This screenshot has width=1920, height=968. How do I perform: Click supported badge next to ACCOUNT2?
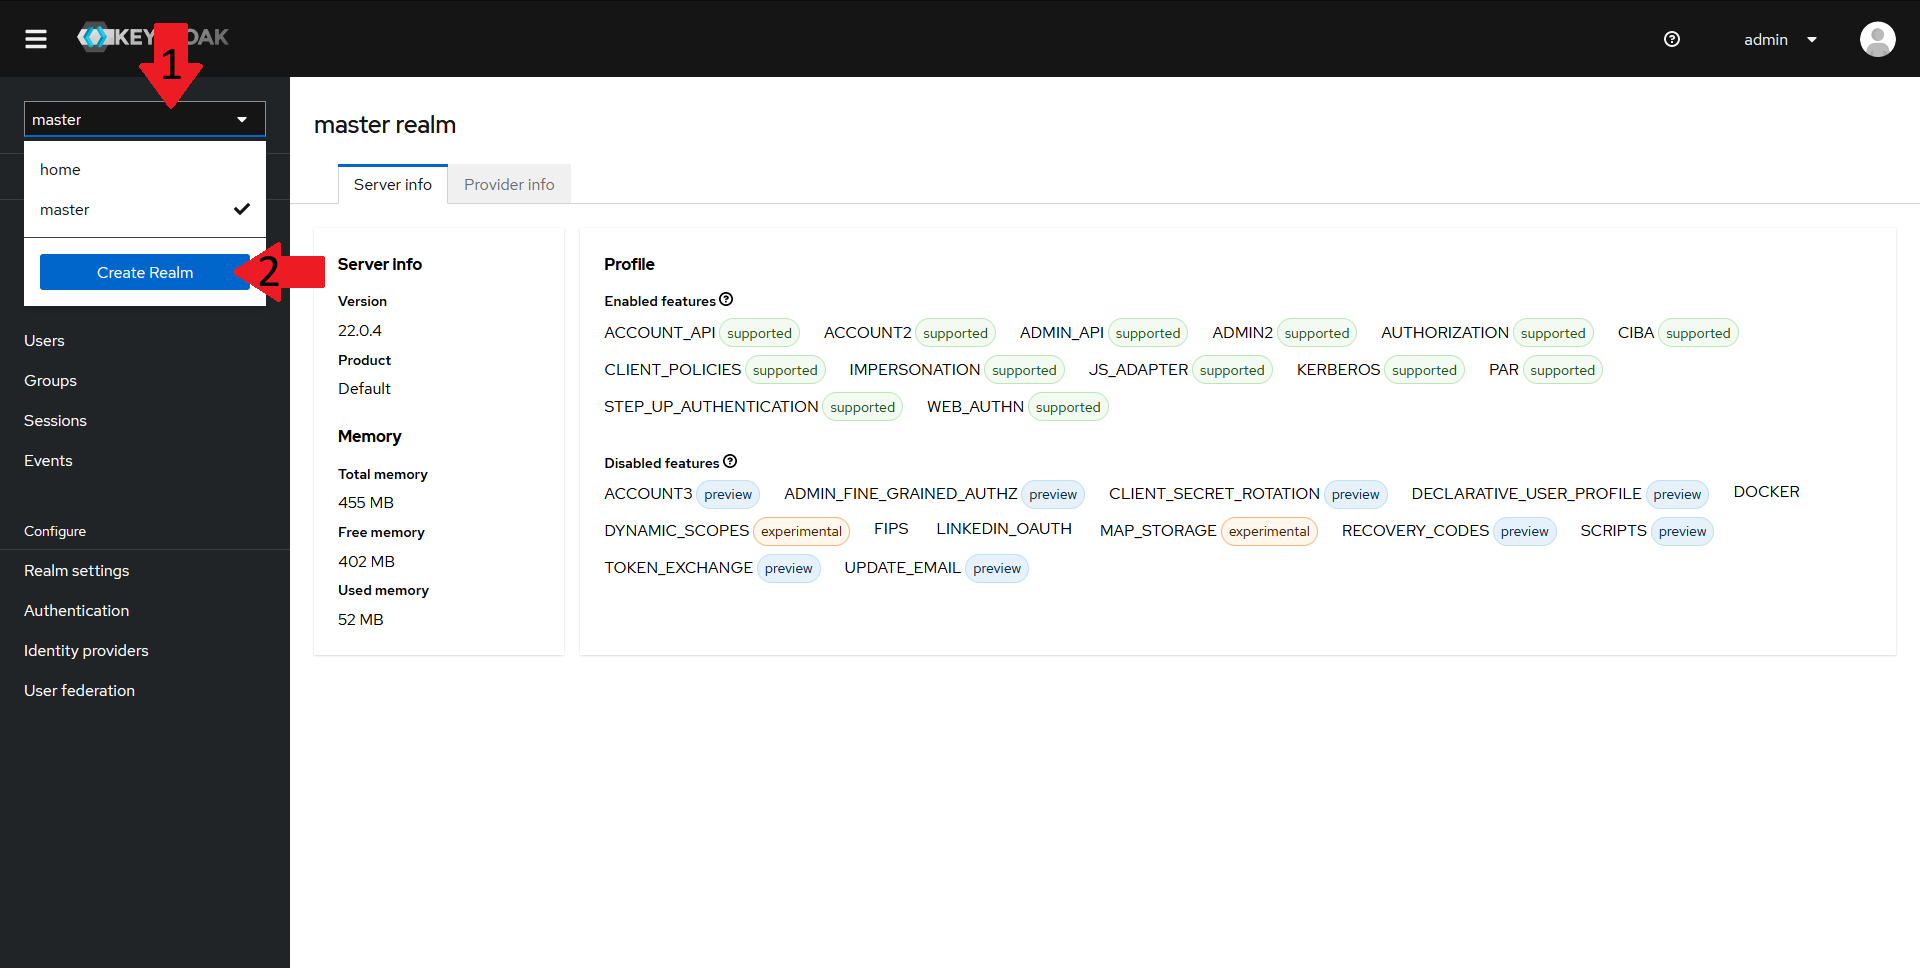955,333
